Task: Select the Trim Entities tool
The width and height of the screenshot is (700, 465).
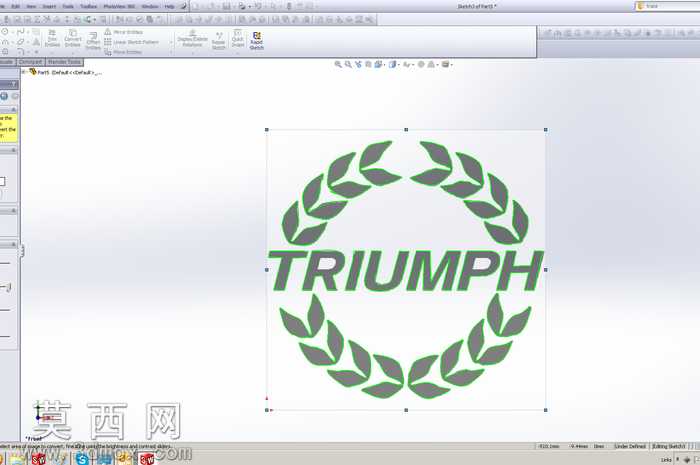Action: pos(52,38)
